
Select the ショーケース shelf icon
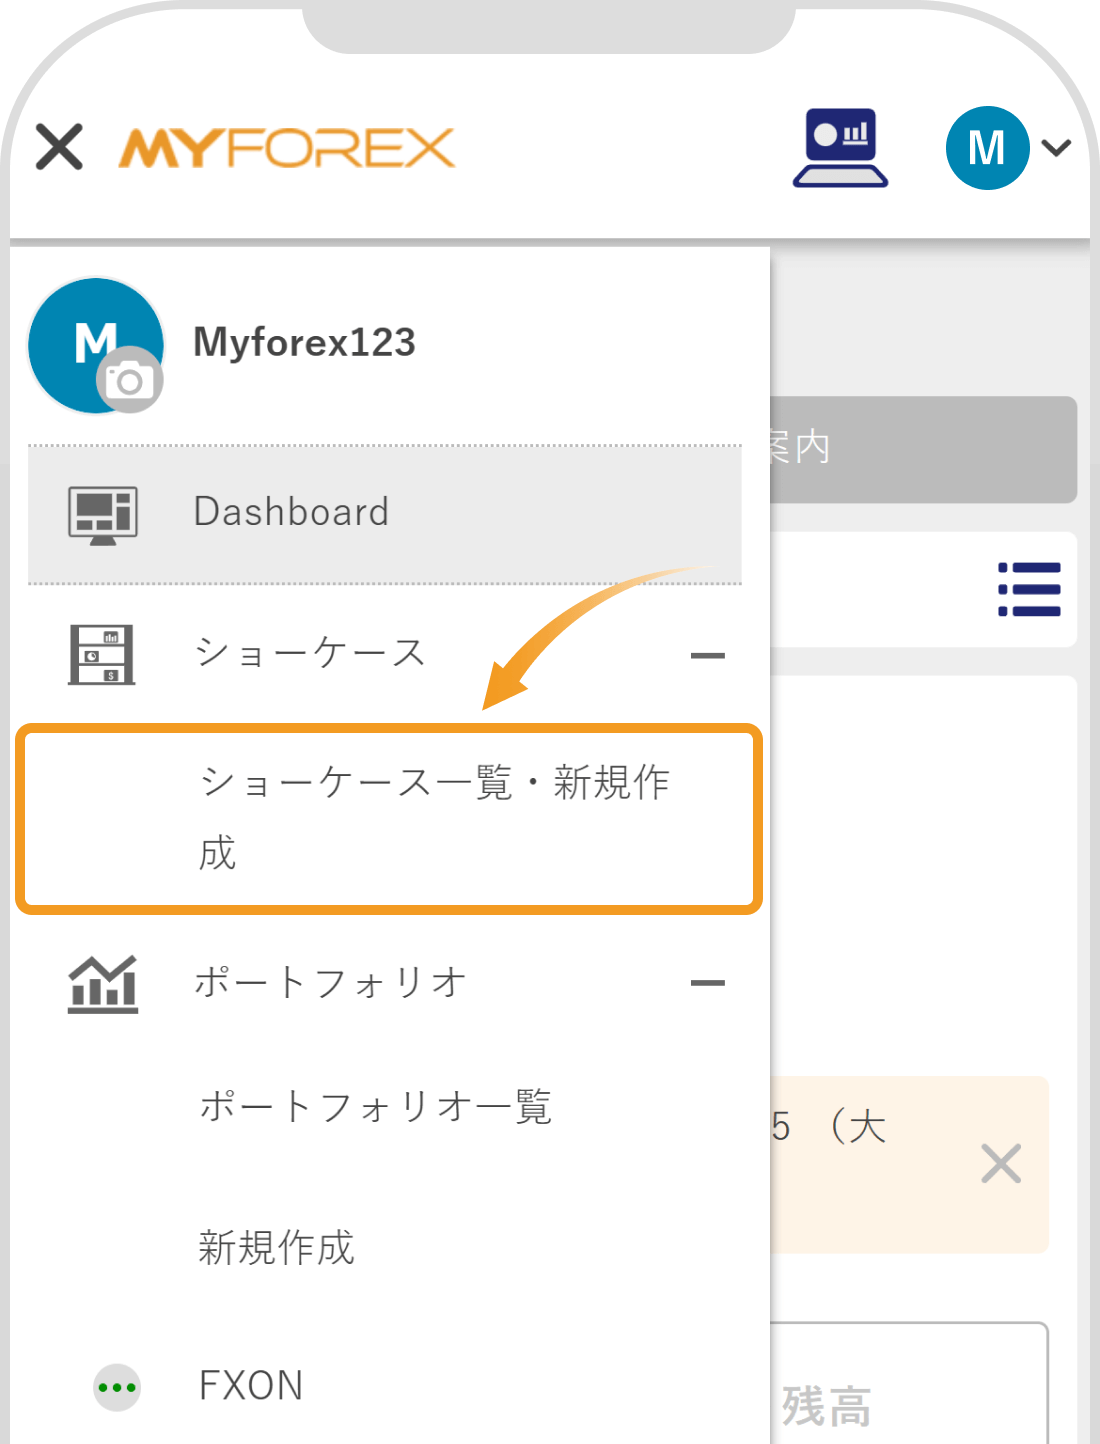pos(100,652)
